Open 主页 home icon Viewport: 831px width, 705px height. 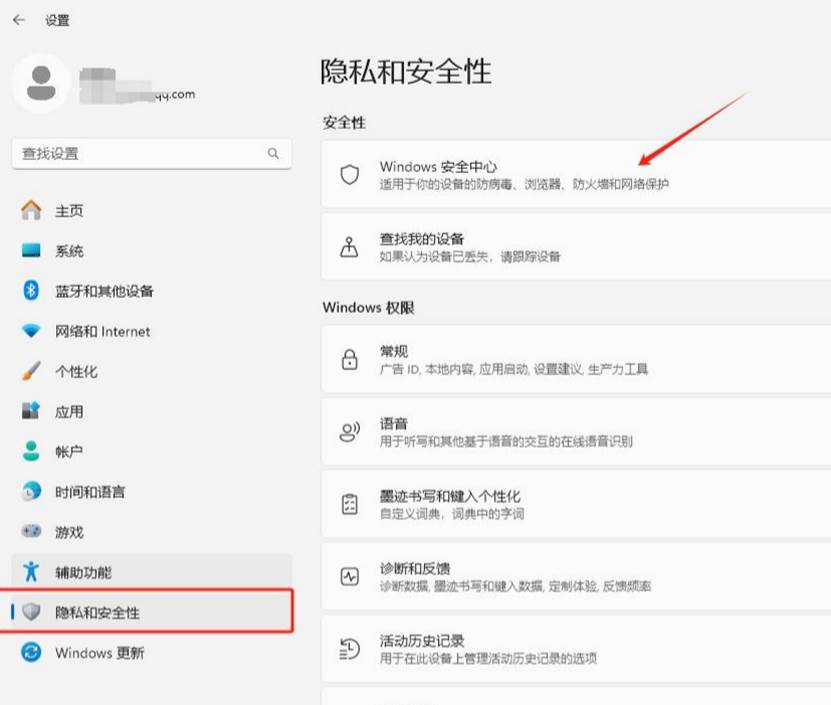coord(31,210)
